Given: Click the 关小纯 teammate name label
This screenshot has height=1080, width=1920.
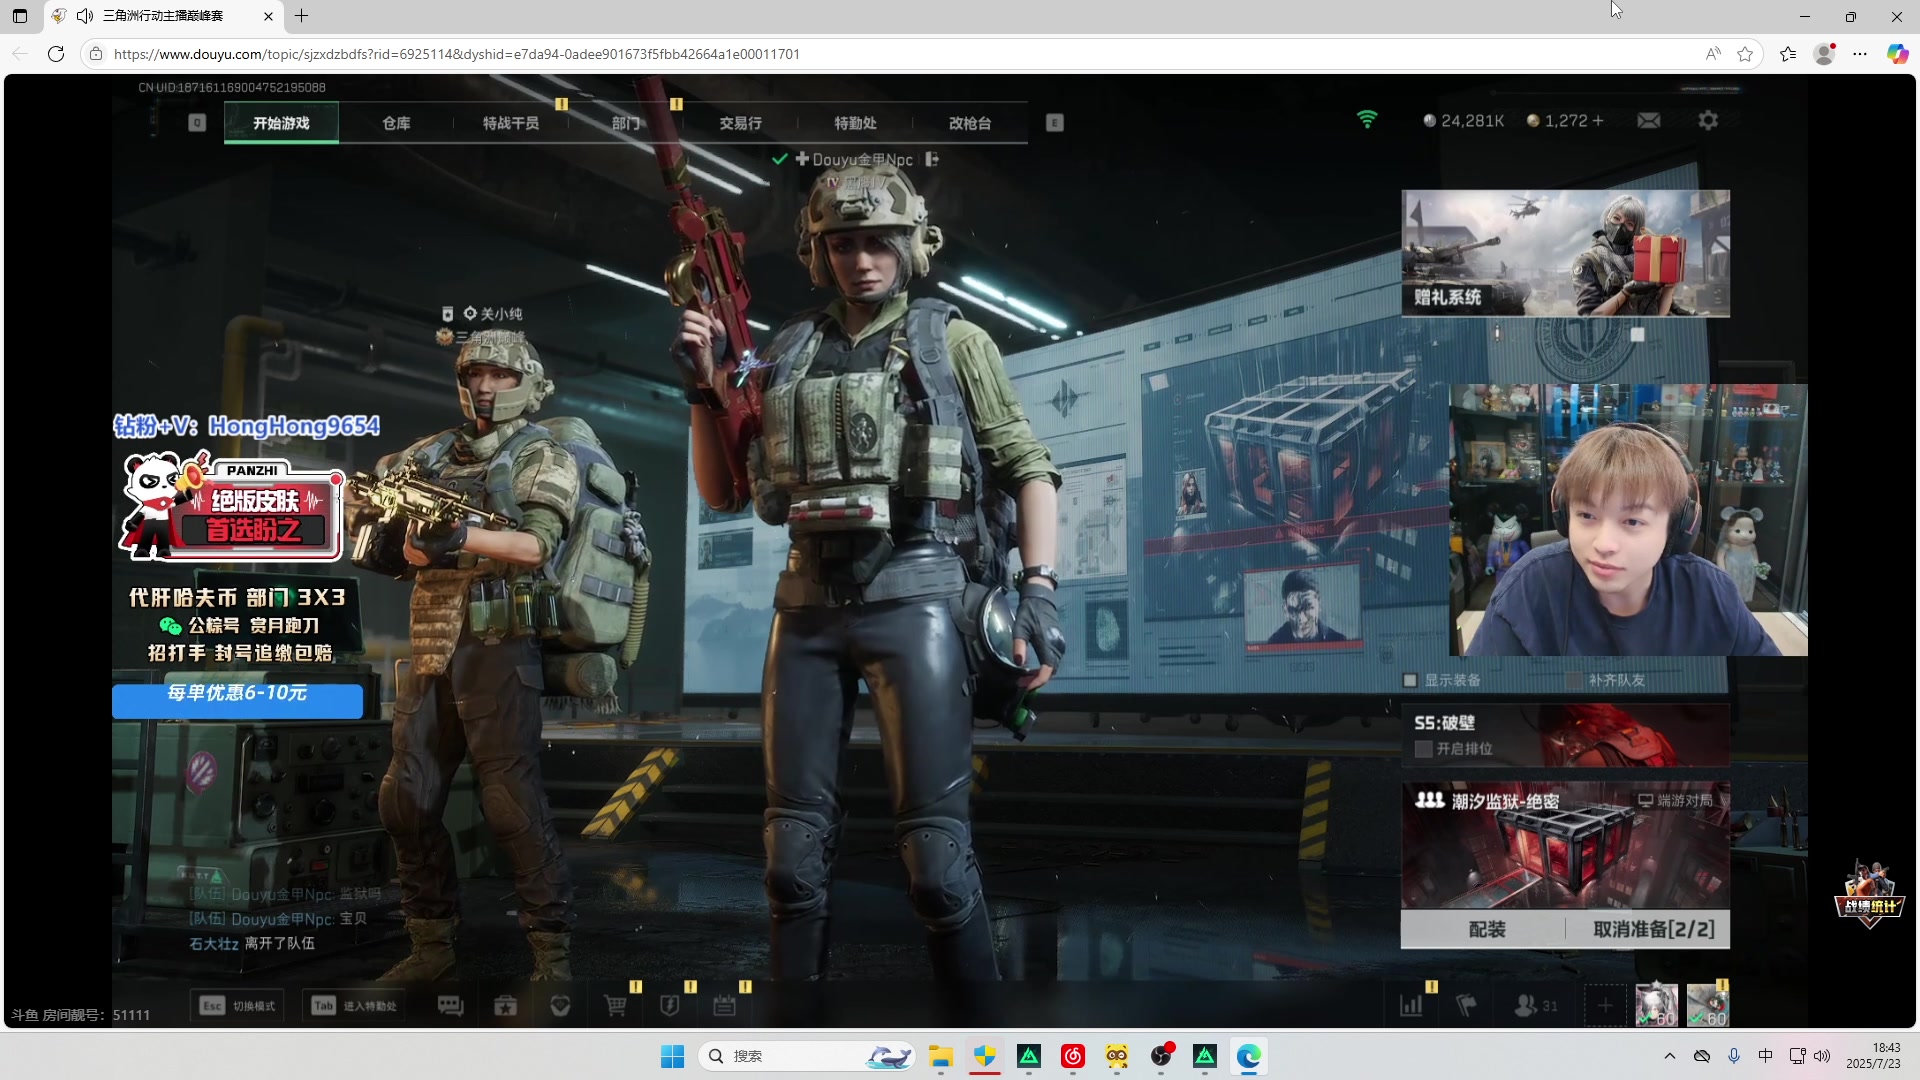Looking at the screenshot, I should pyautogui.click(x=501, y=314).
